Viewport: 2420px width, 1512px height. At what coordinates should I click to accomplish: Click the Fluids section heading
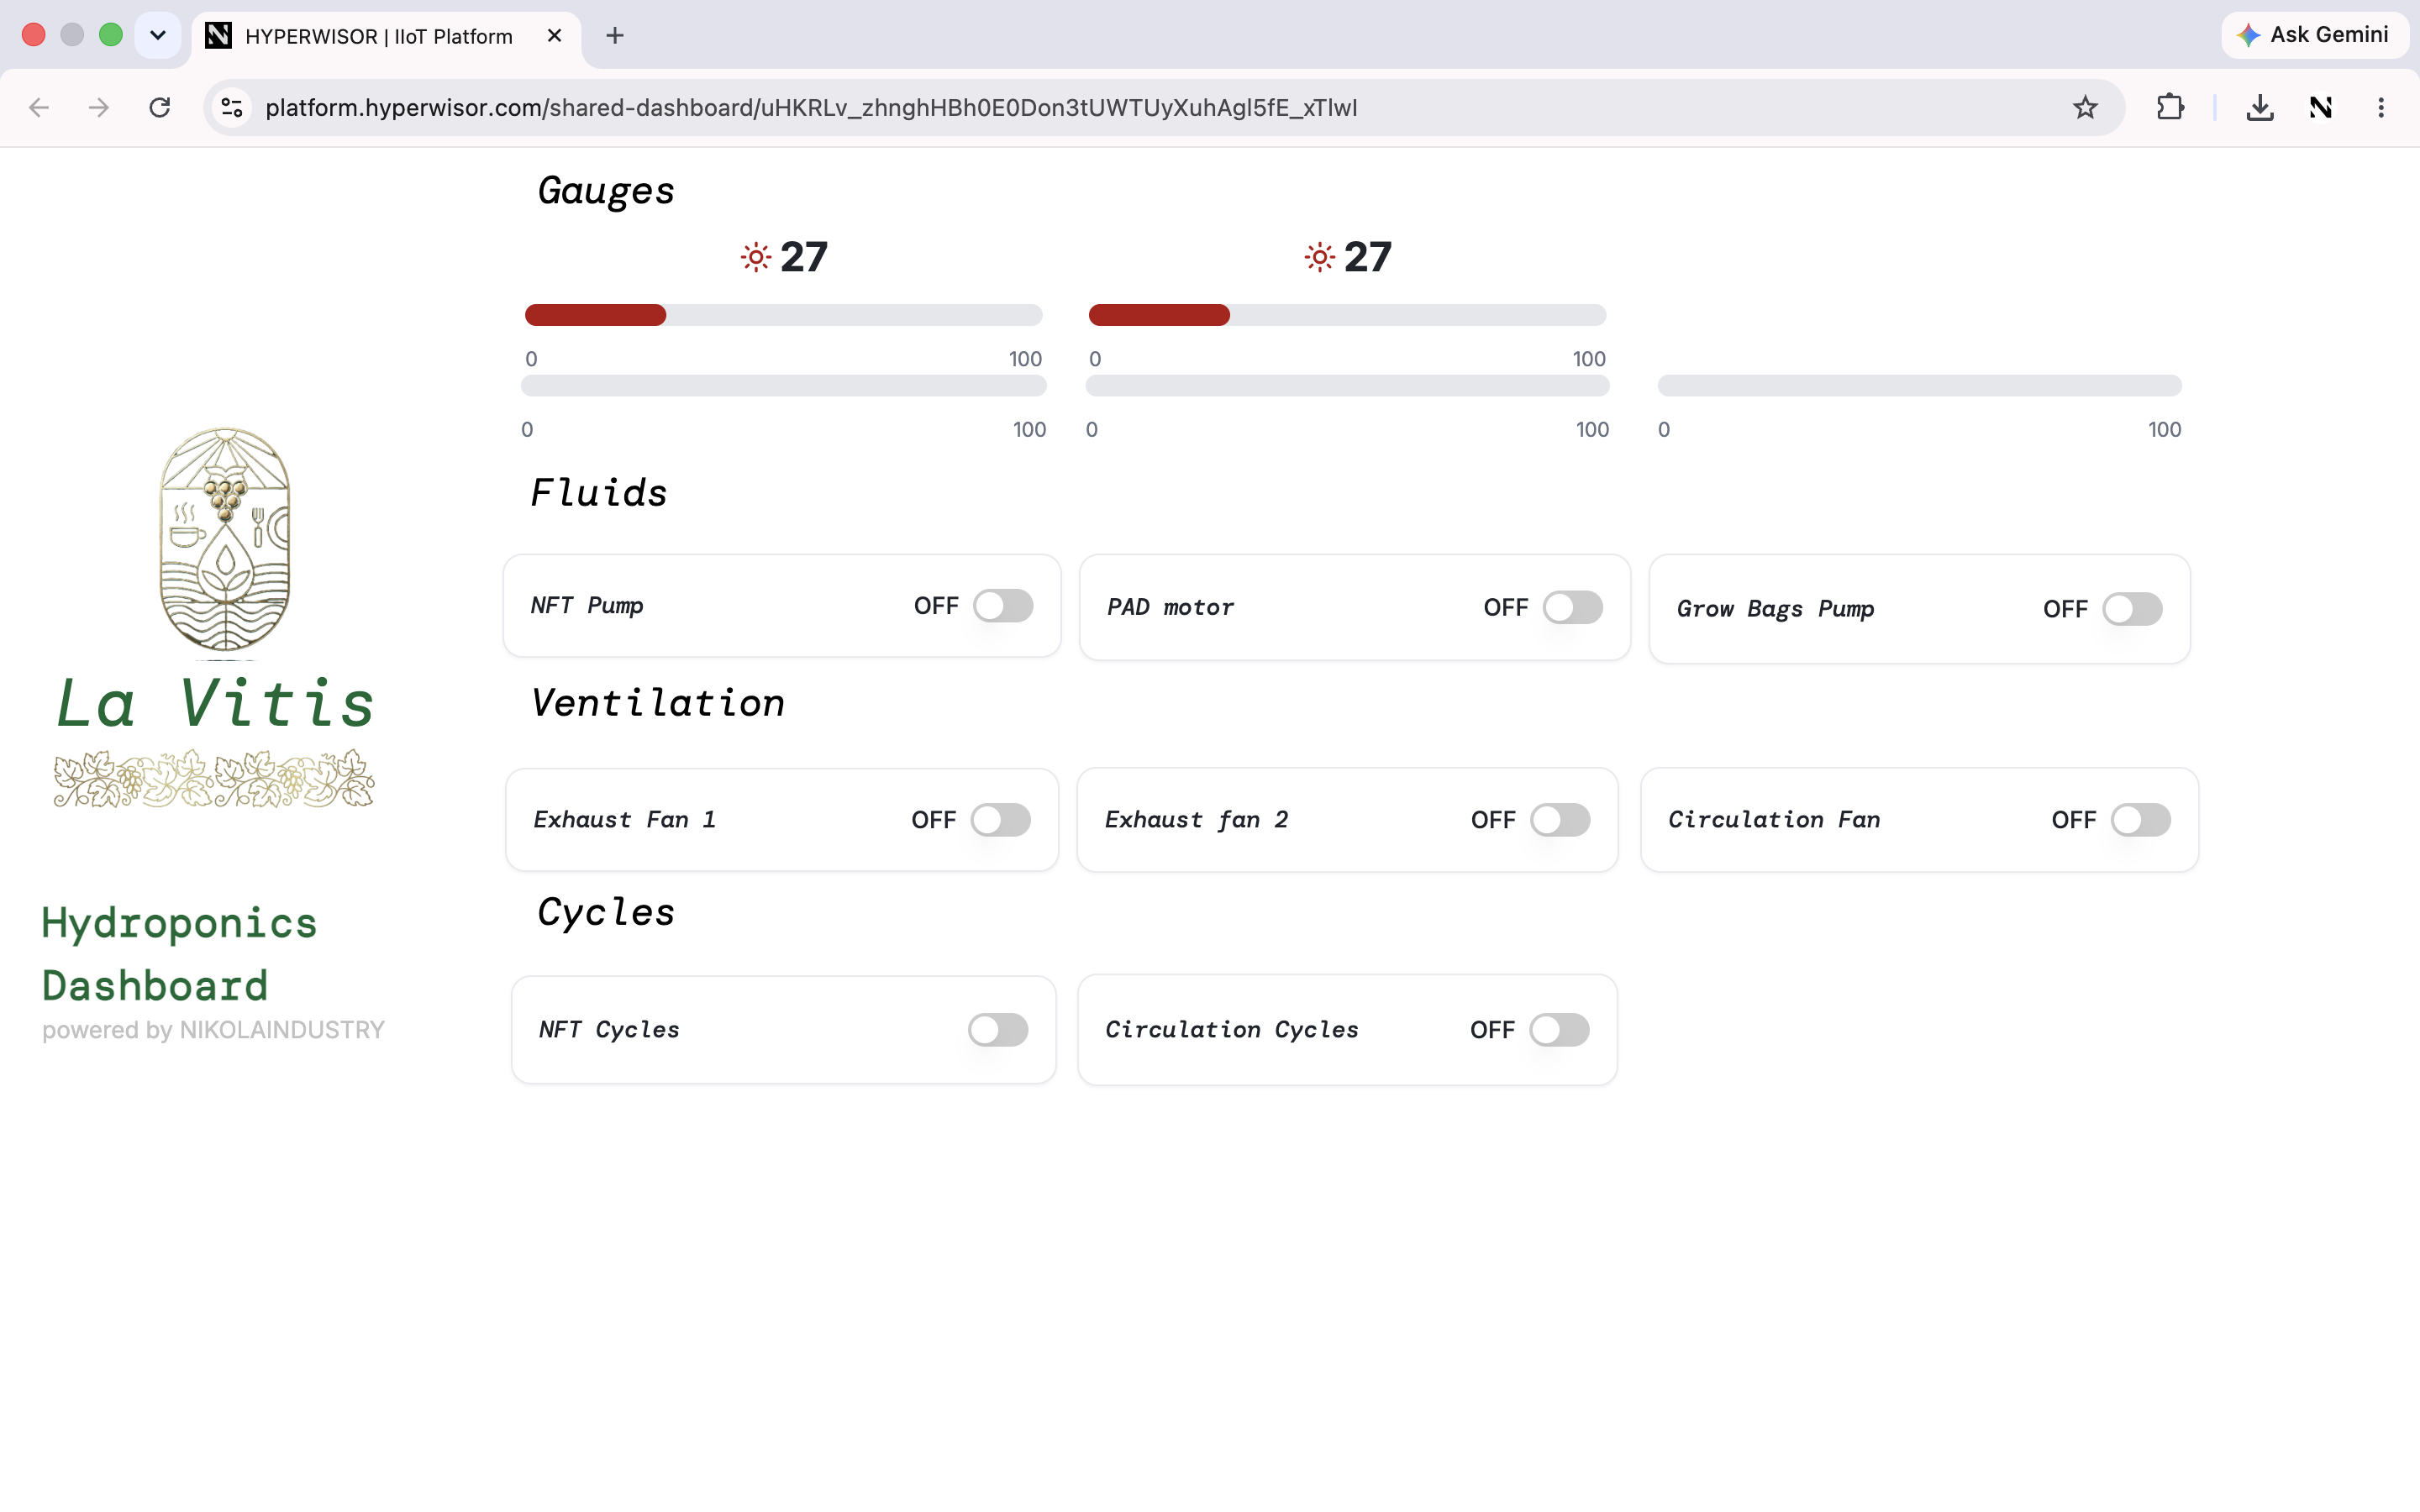click(x=599, y=493)
